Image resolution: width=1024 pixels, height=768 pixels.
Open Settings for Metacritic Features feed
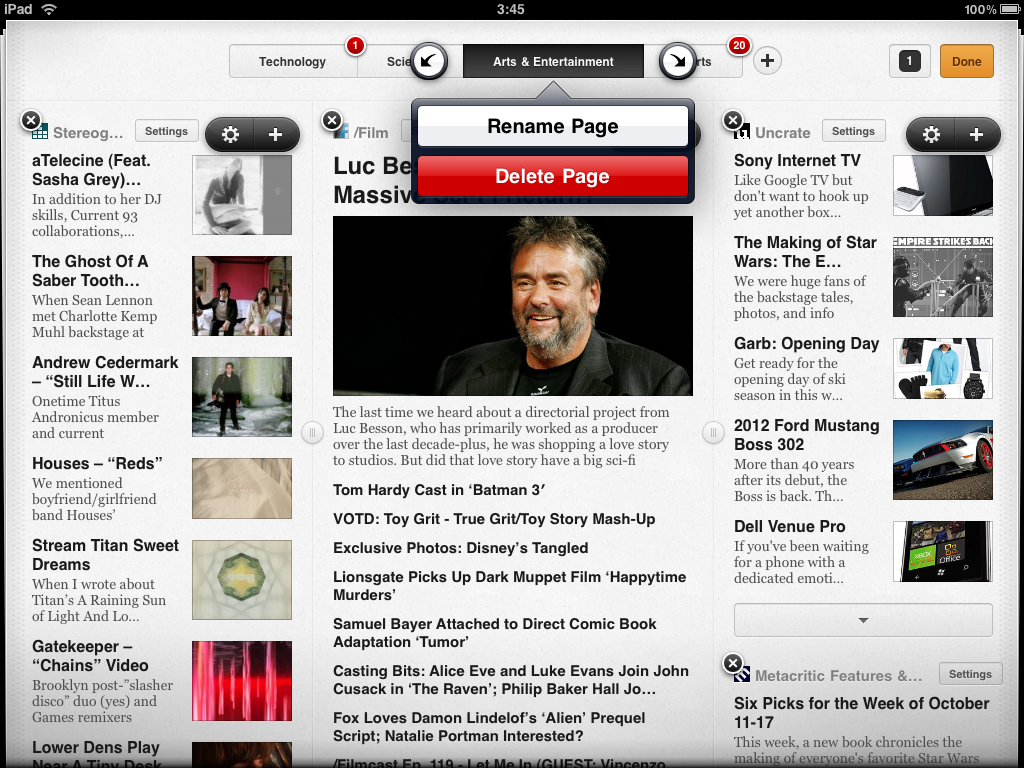970,674
